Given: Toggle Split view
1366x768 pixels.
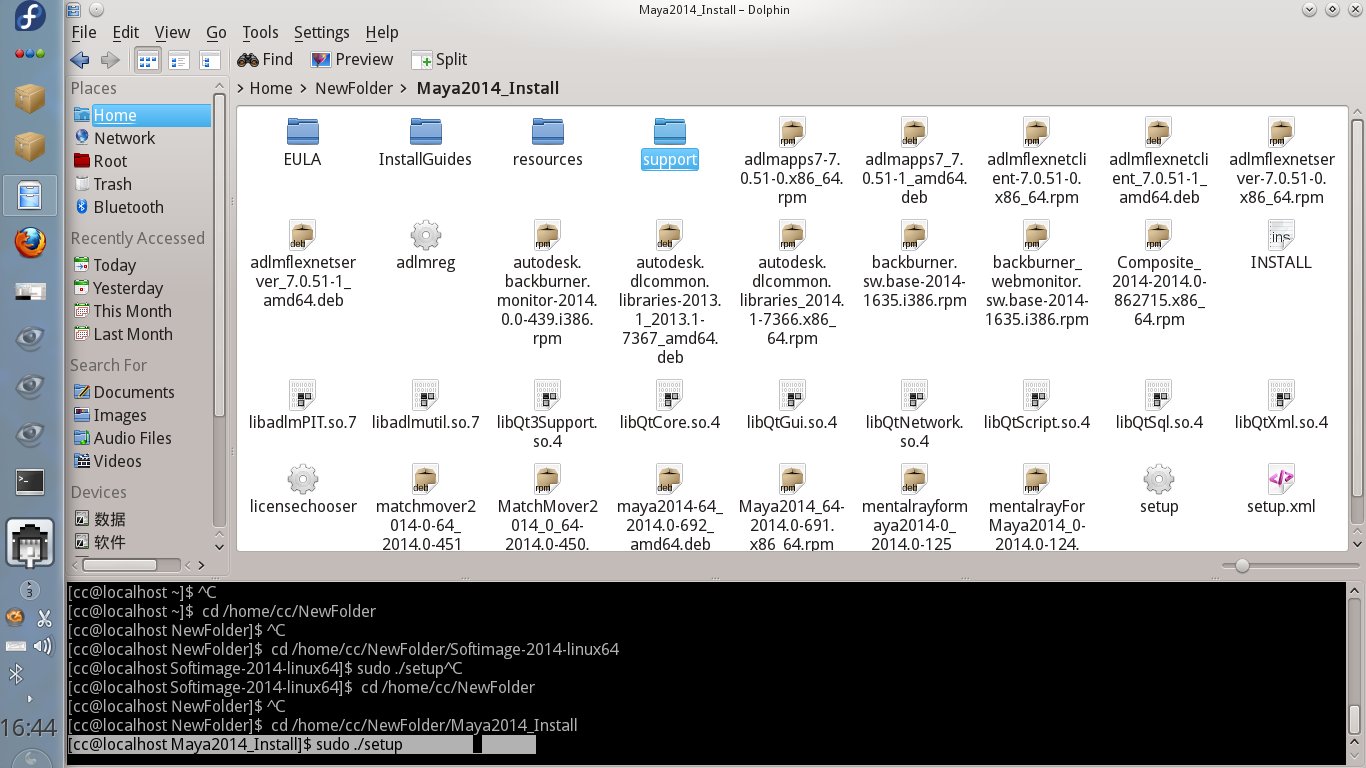Looking at the screenshot, I should 439,60.
